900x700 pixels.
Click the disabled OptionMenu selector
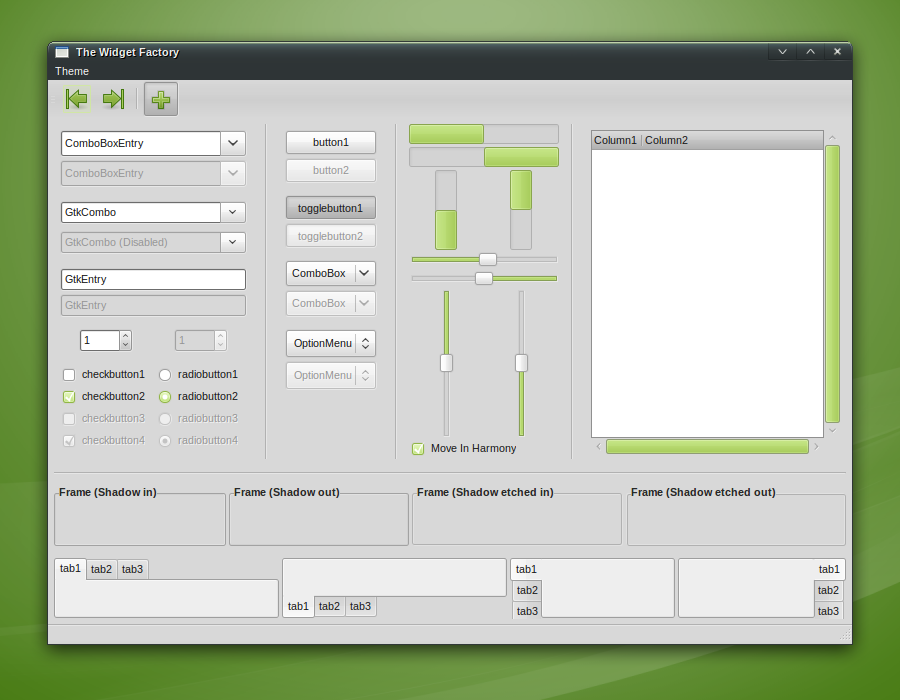[331, 376]
